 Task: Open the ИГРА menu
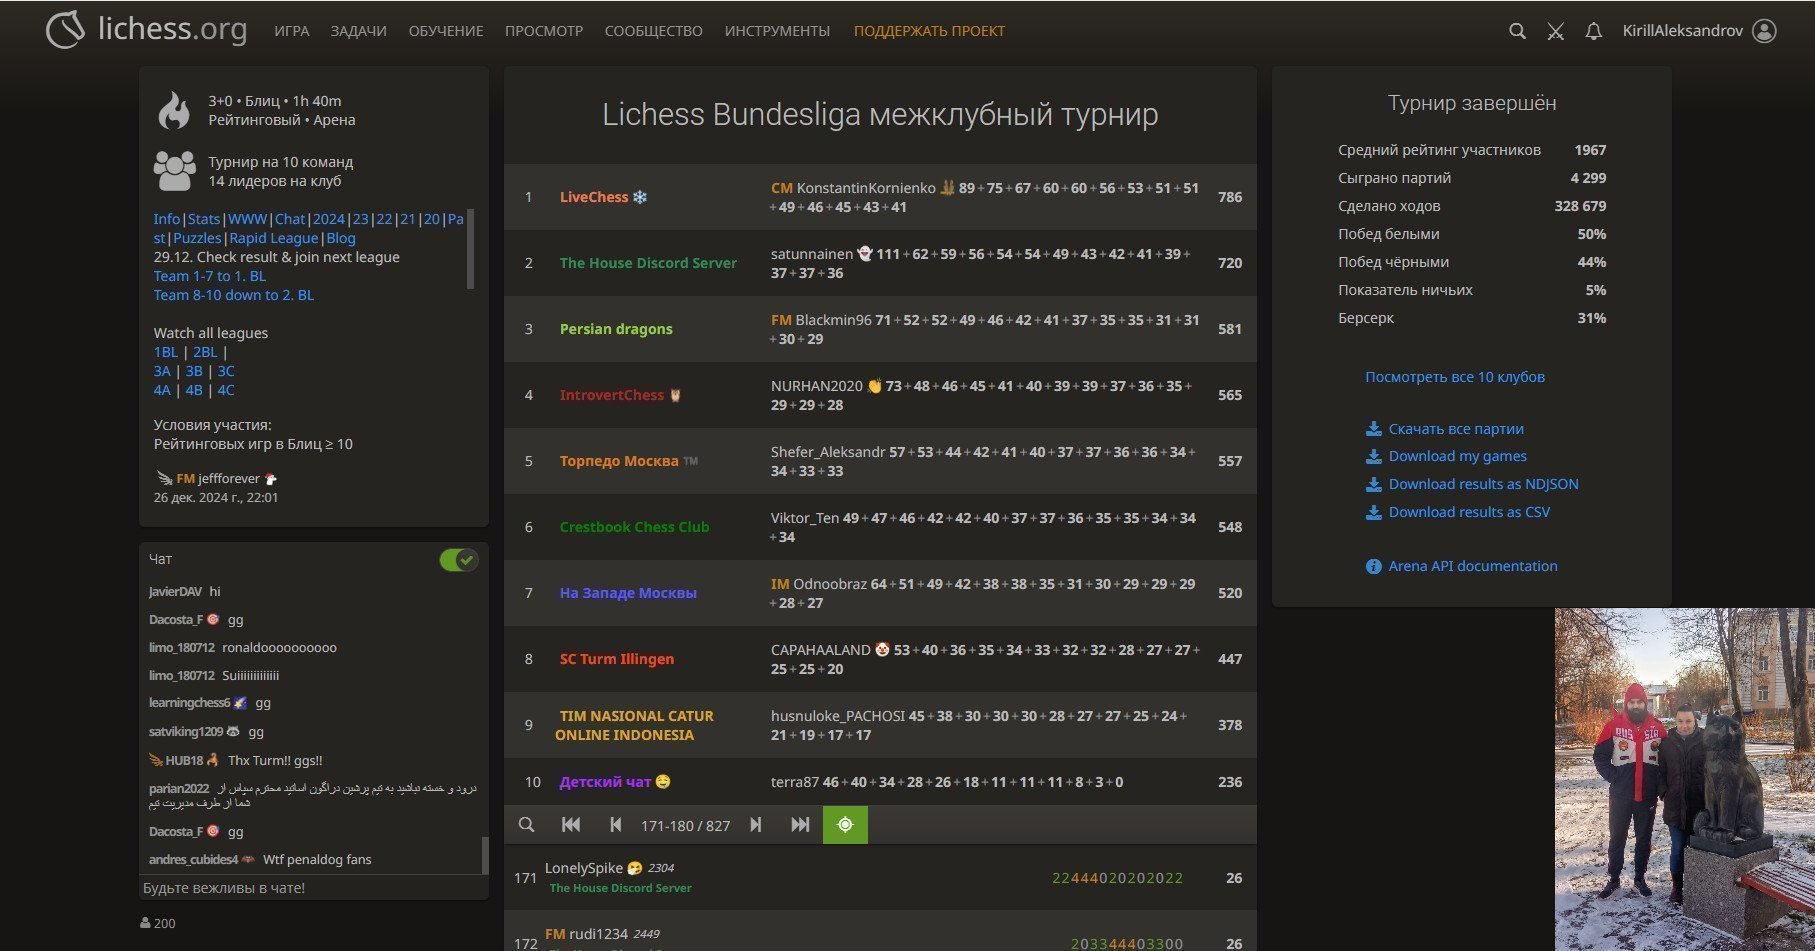pyautogui.click(x=292, y=31)
